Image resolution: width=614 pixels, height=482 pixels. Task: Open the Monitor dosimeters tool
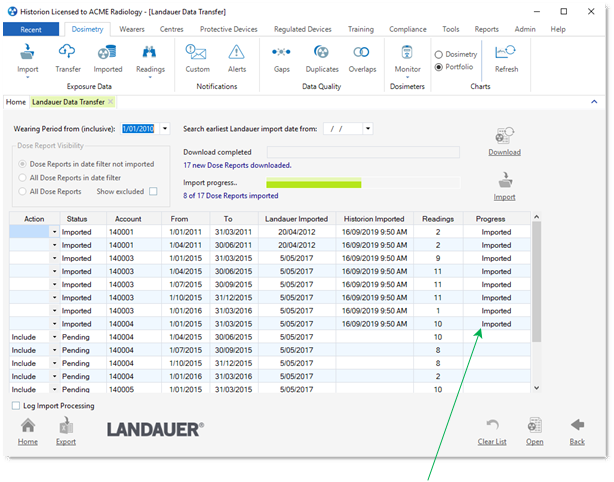(x=407, y=52)
